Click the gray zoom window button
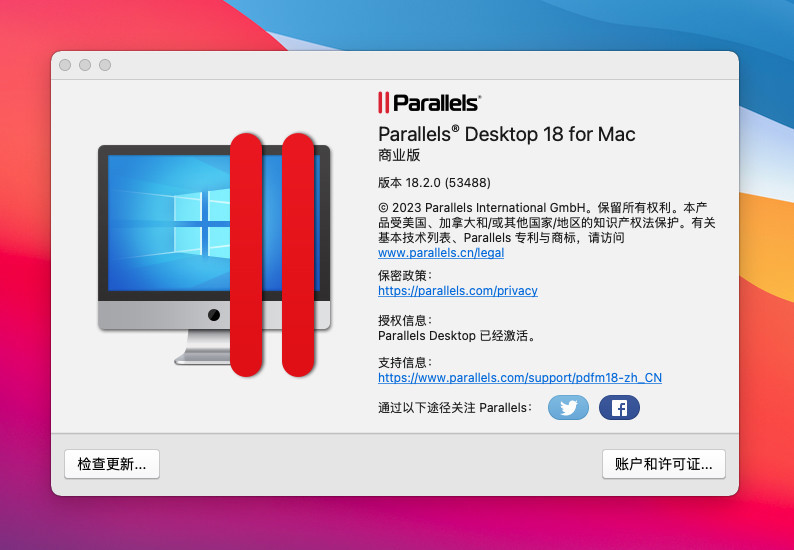The image size is (794, 550). 105,65
